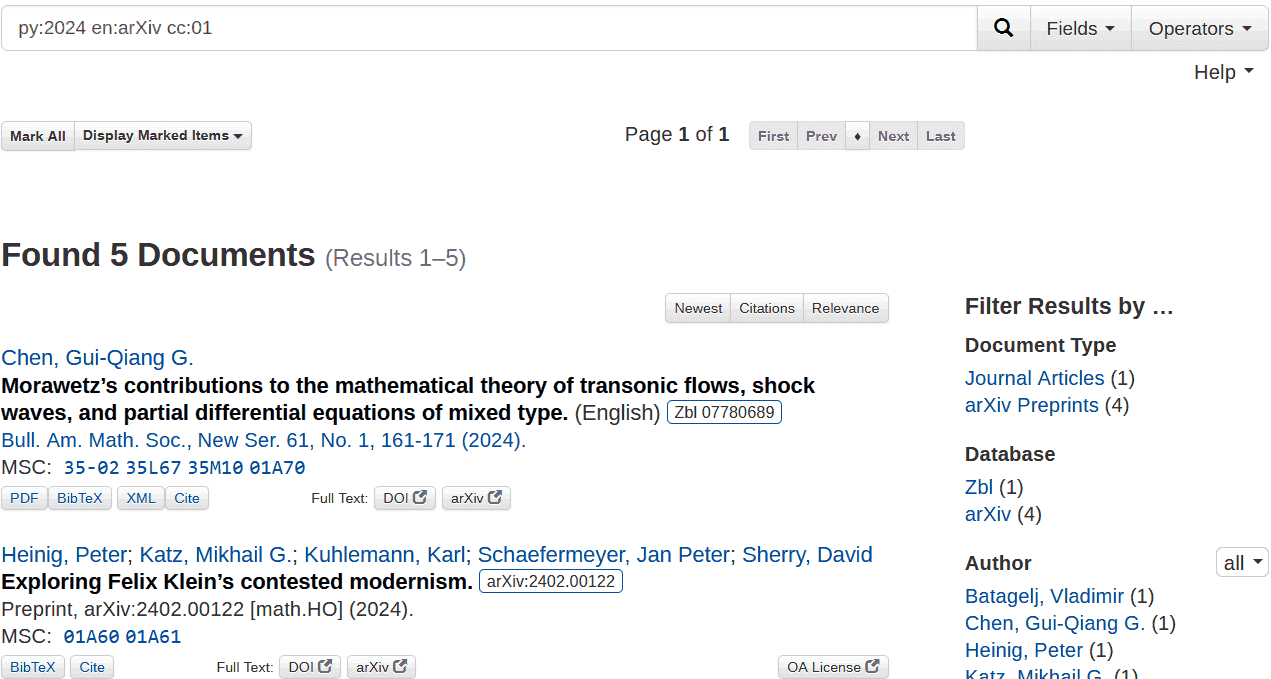Sort results by Citations
This screenshot has width=1271, height=679.
click(x=767, y=308)
